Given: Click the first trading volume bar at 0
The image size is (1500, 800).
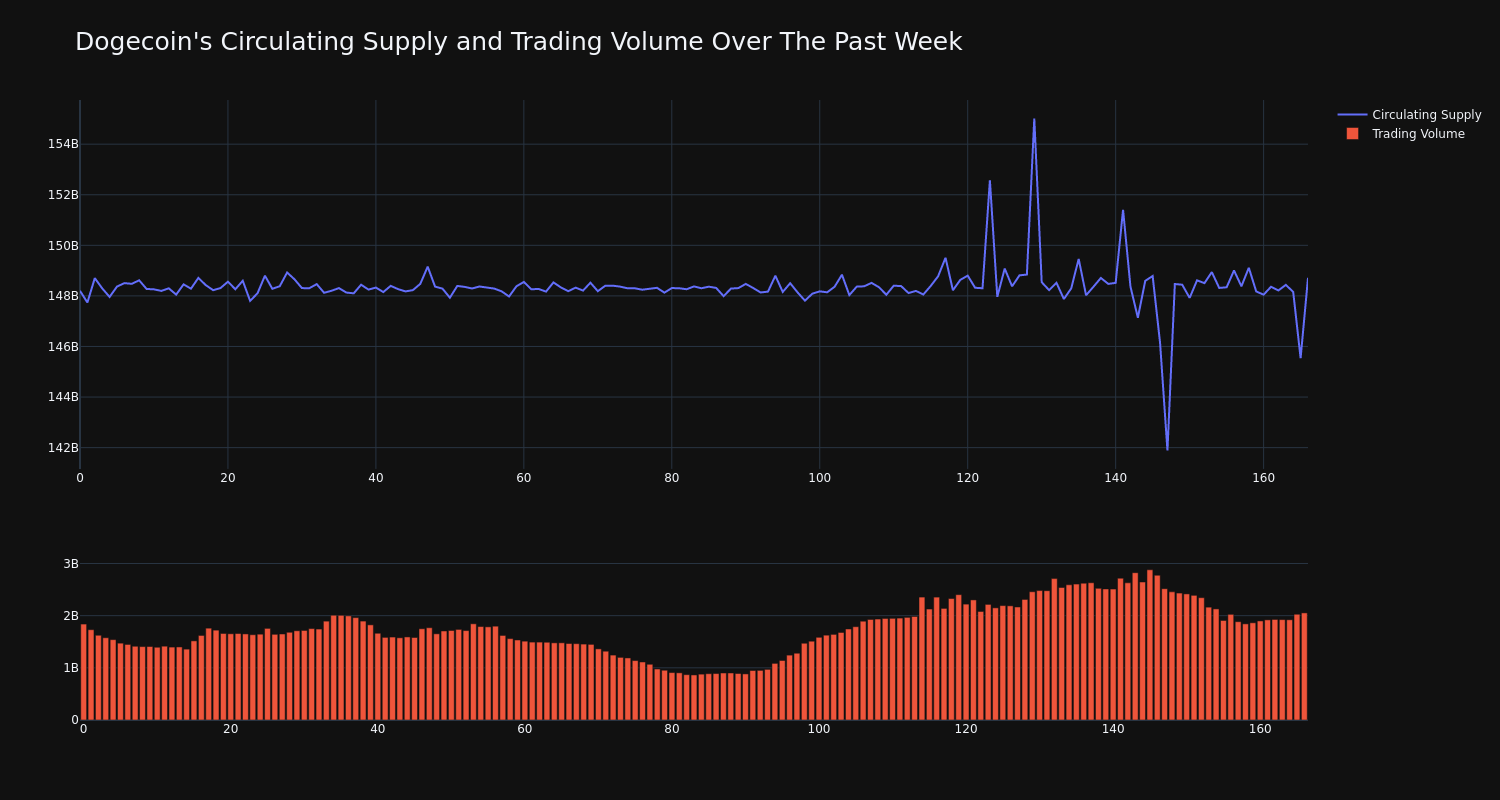Looking at the screenshot, I should point(83,672).
